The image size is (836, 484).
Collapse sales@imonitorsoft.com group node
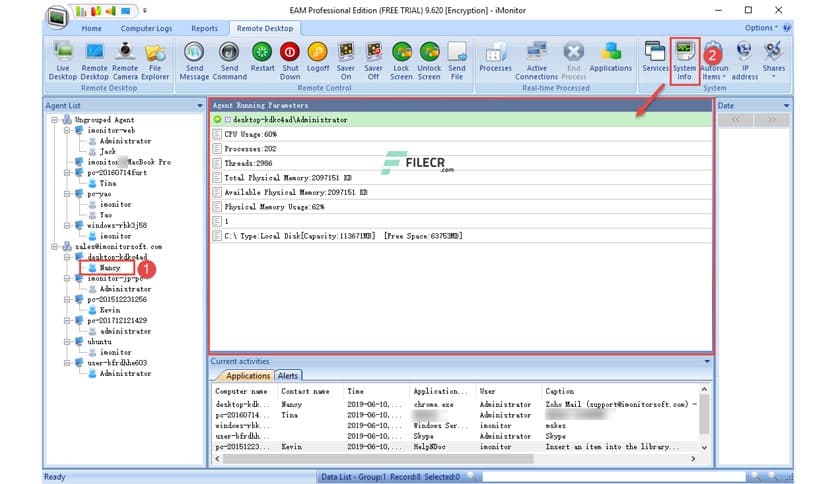point(54,247)
